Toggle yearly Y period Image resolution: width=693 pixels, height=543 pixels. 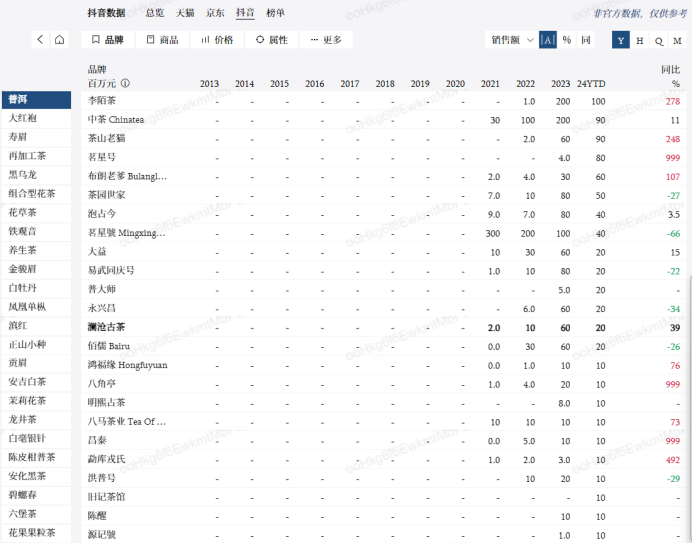[621, 40]
